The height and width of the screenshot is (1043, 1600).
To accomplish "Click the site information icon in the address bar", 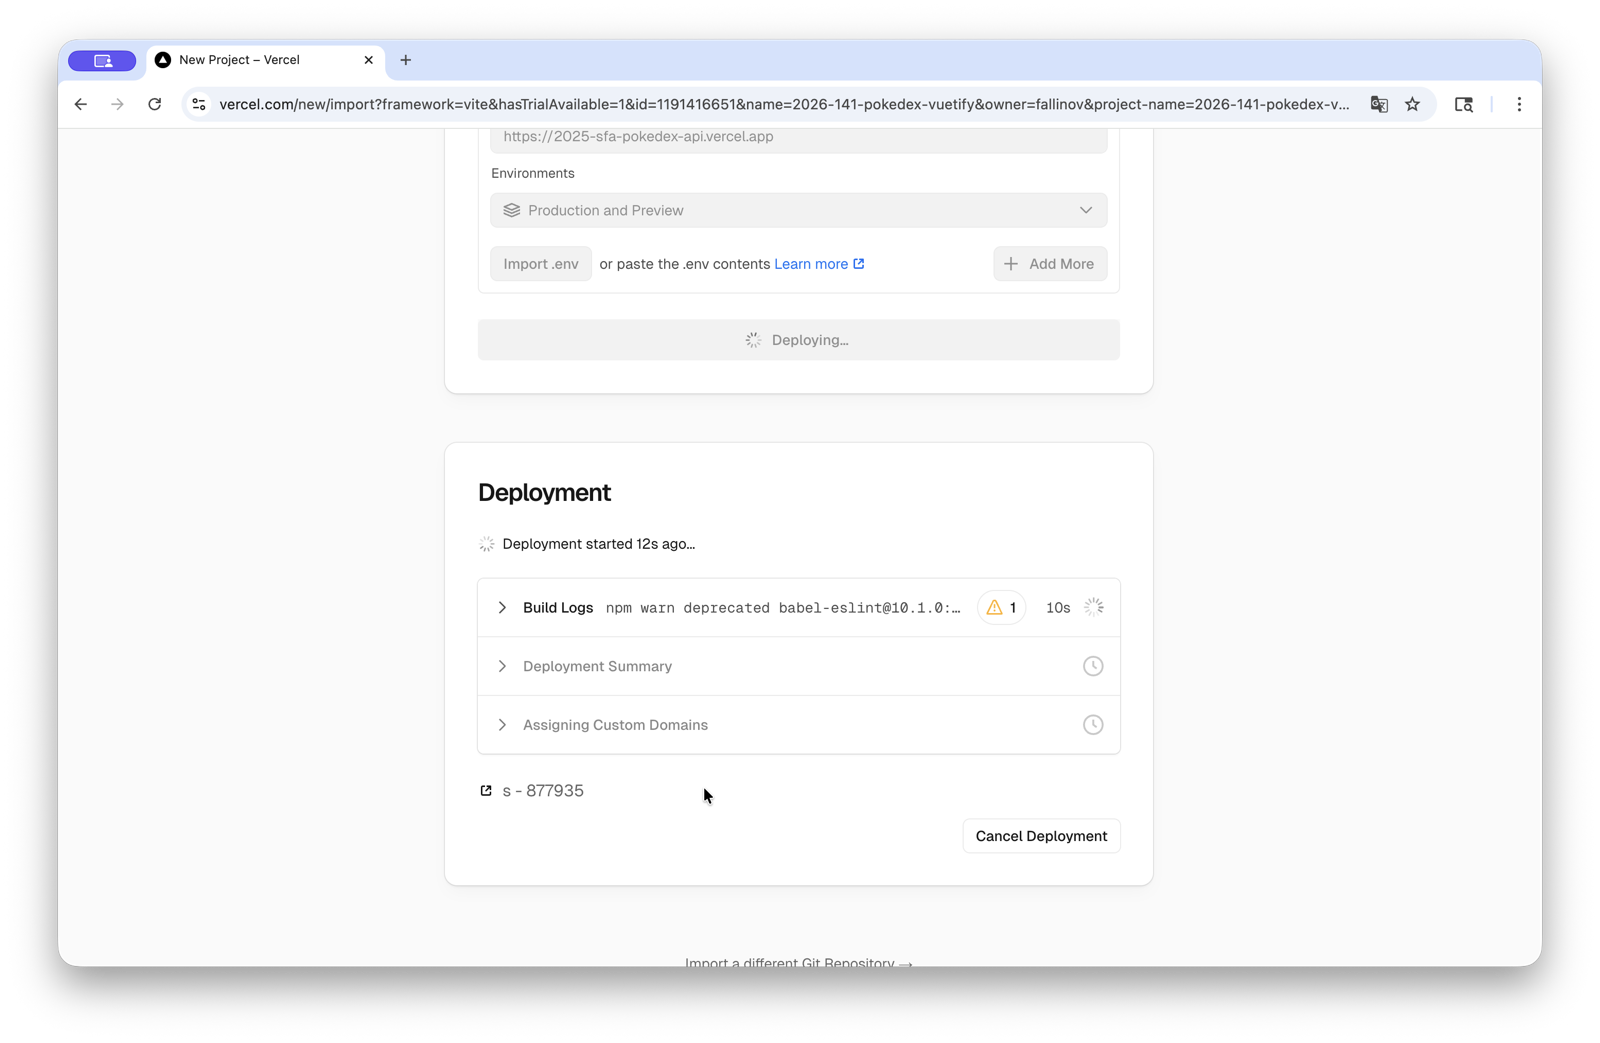I will (199, 104).
